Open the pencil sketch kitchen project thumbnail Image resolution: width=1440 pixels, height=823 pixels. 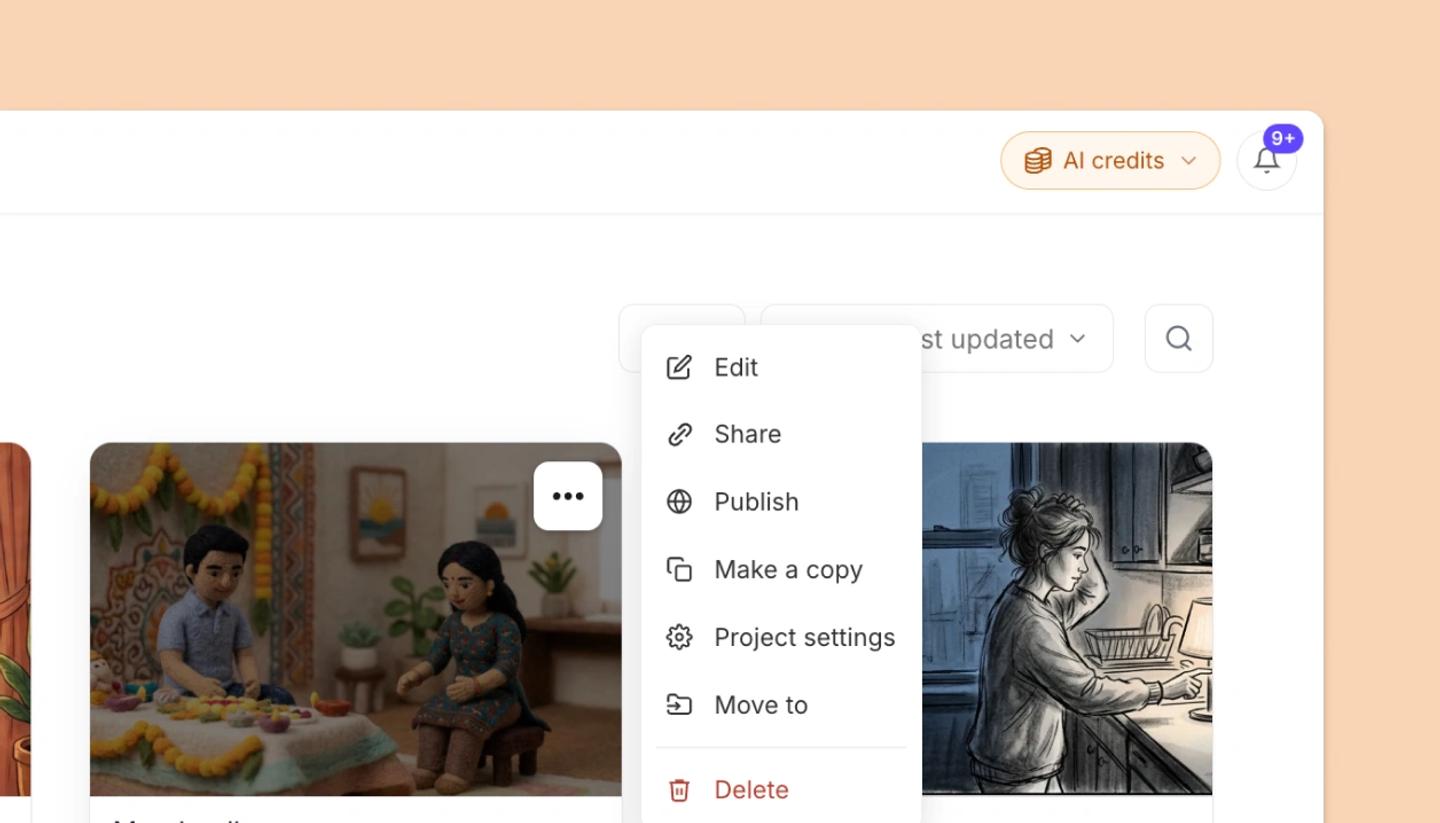tap(1067, 619)
